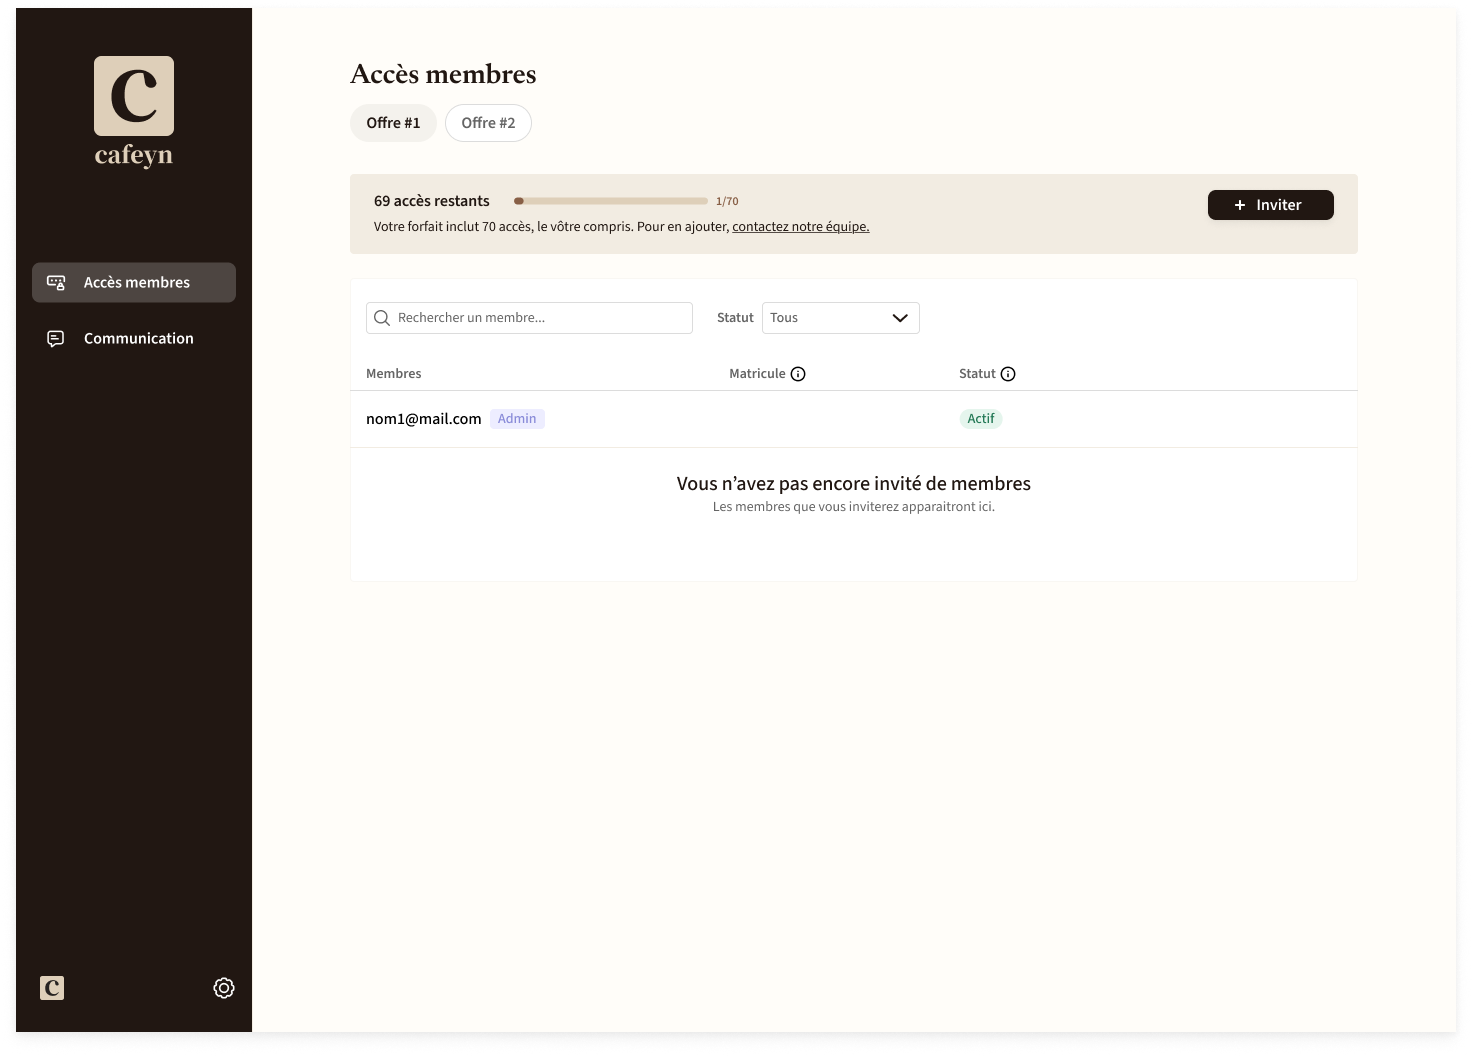
Task: Click the search magnifier icon
Action: pos(382,318)
